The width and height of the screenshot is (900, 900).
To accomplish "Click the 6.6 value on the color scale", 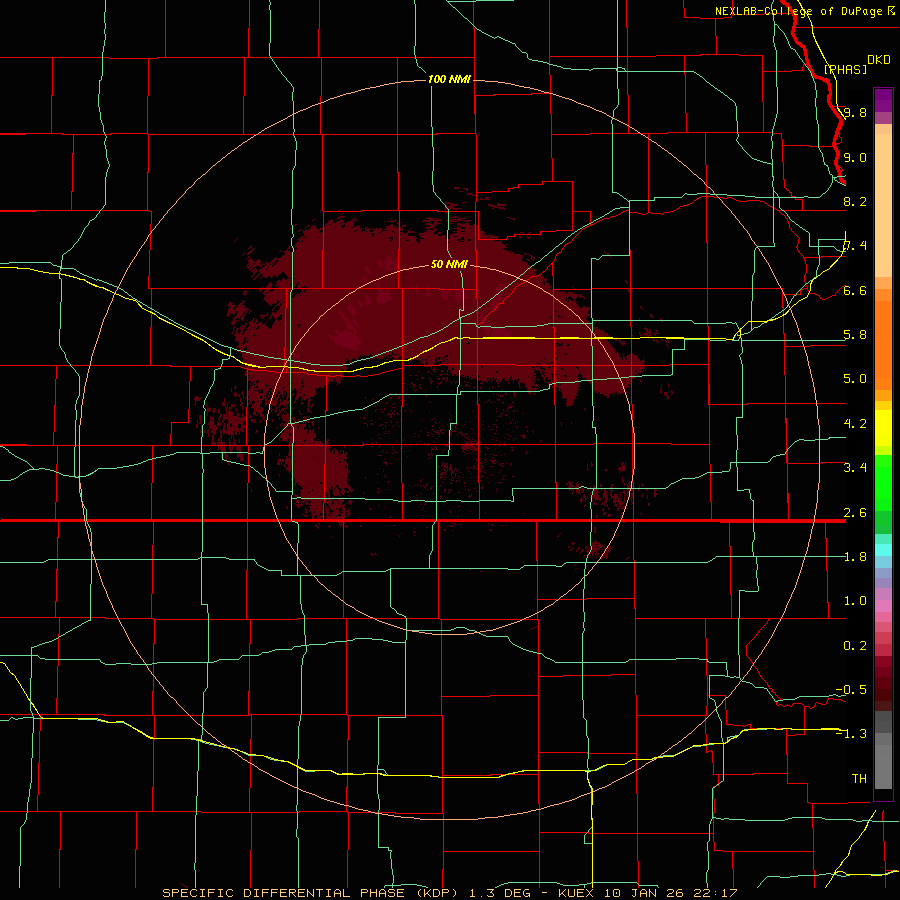I will click(x=855, y=290).
